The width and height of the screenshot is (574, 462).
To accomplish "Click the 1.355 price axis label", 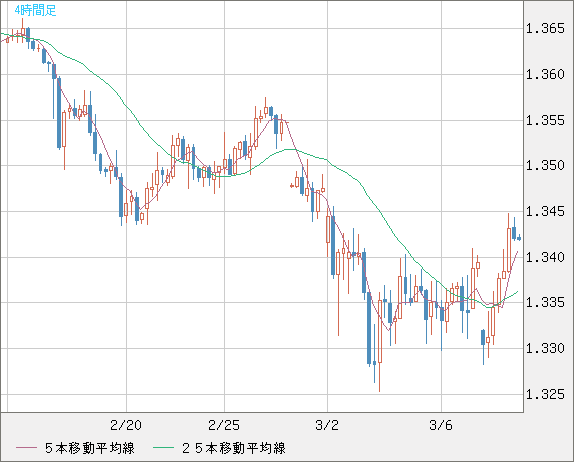I will [545, 120].
